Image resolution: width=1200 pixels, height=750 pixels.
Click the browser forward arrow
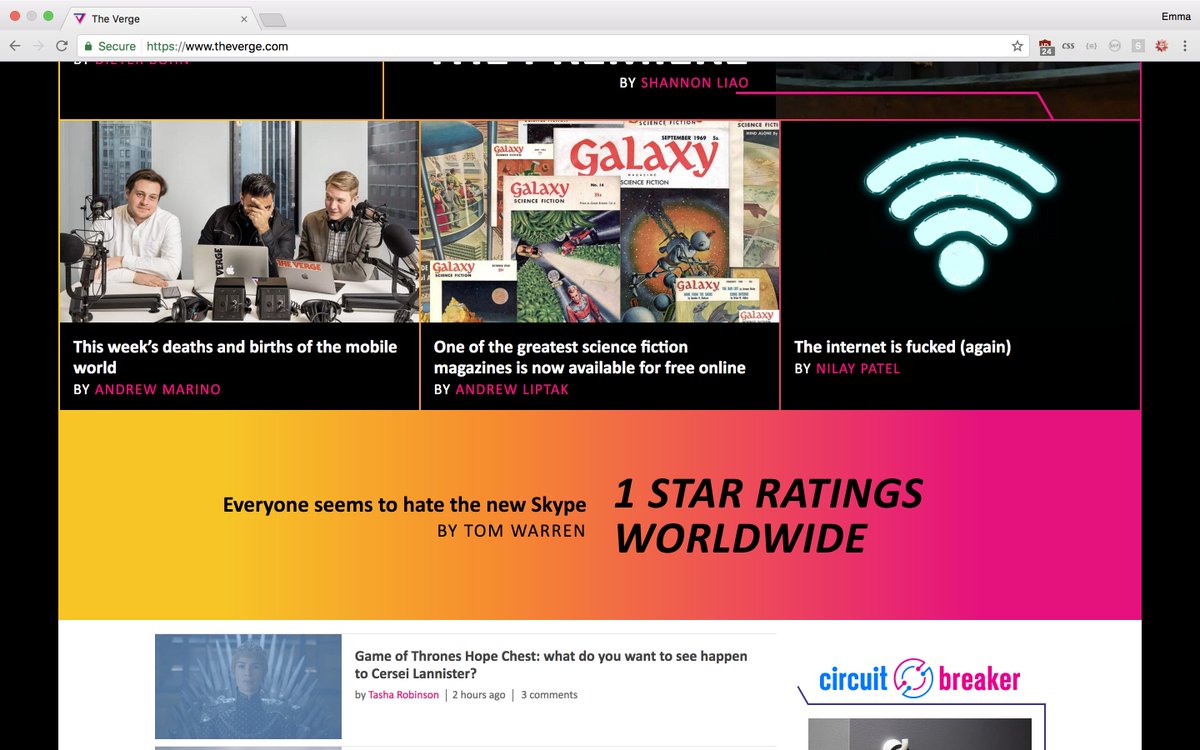pyautogui.click(x=39, y=46)
